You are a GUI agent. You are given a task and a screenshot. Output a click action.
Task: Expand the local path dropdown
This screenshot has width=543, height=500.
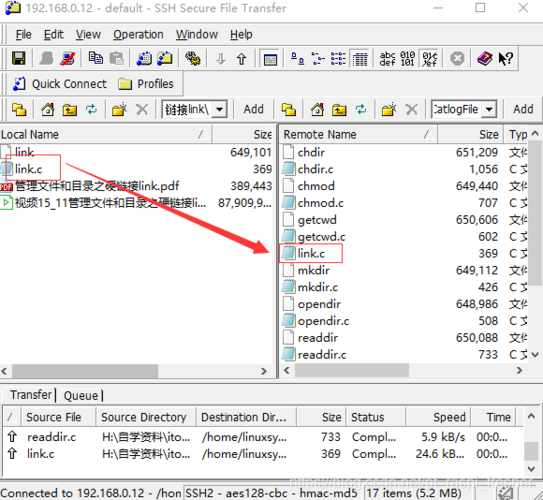click(220, 109)
